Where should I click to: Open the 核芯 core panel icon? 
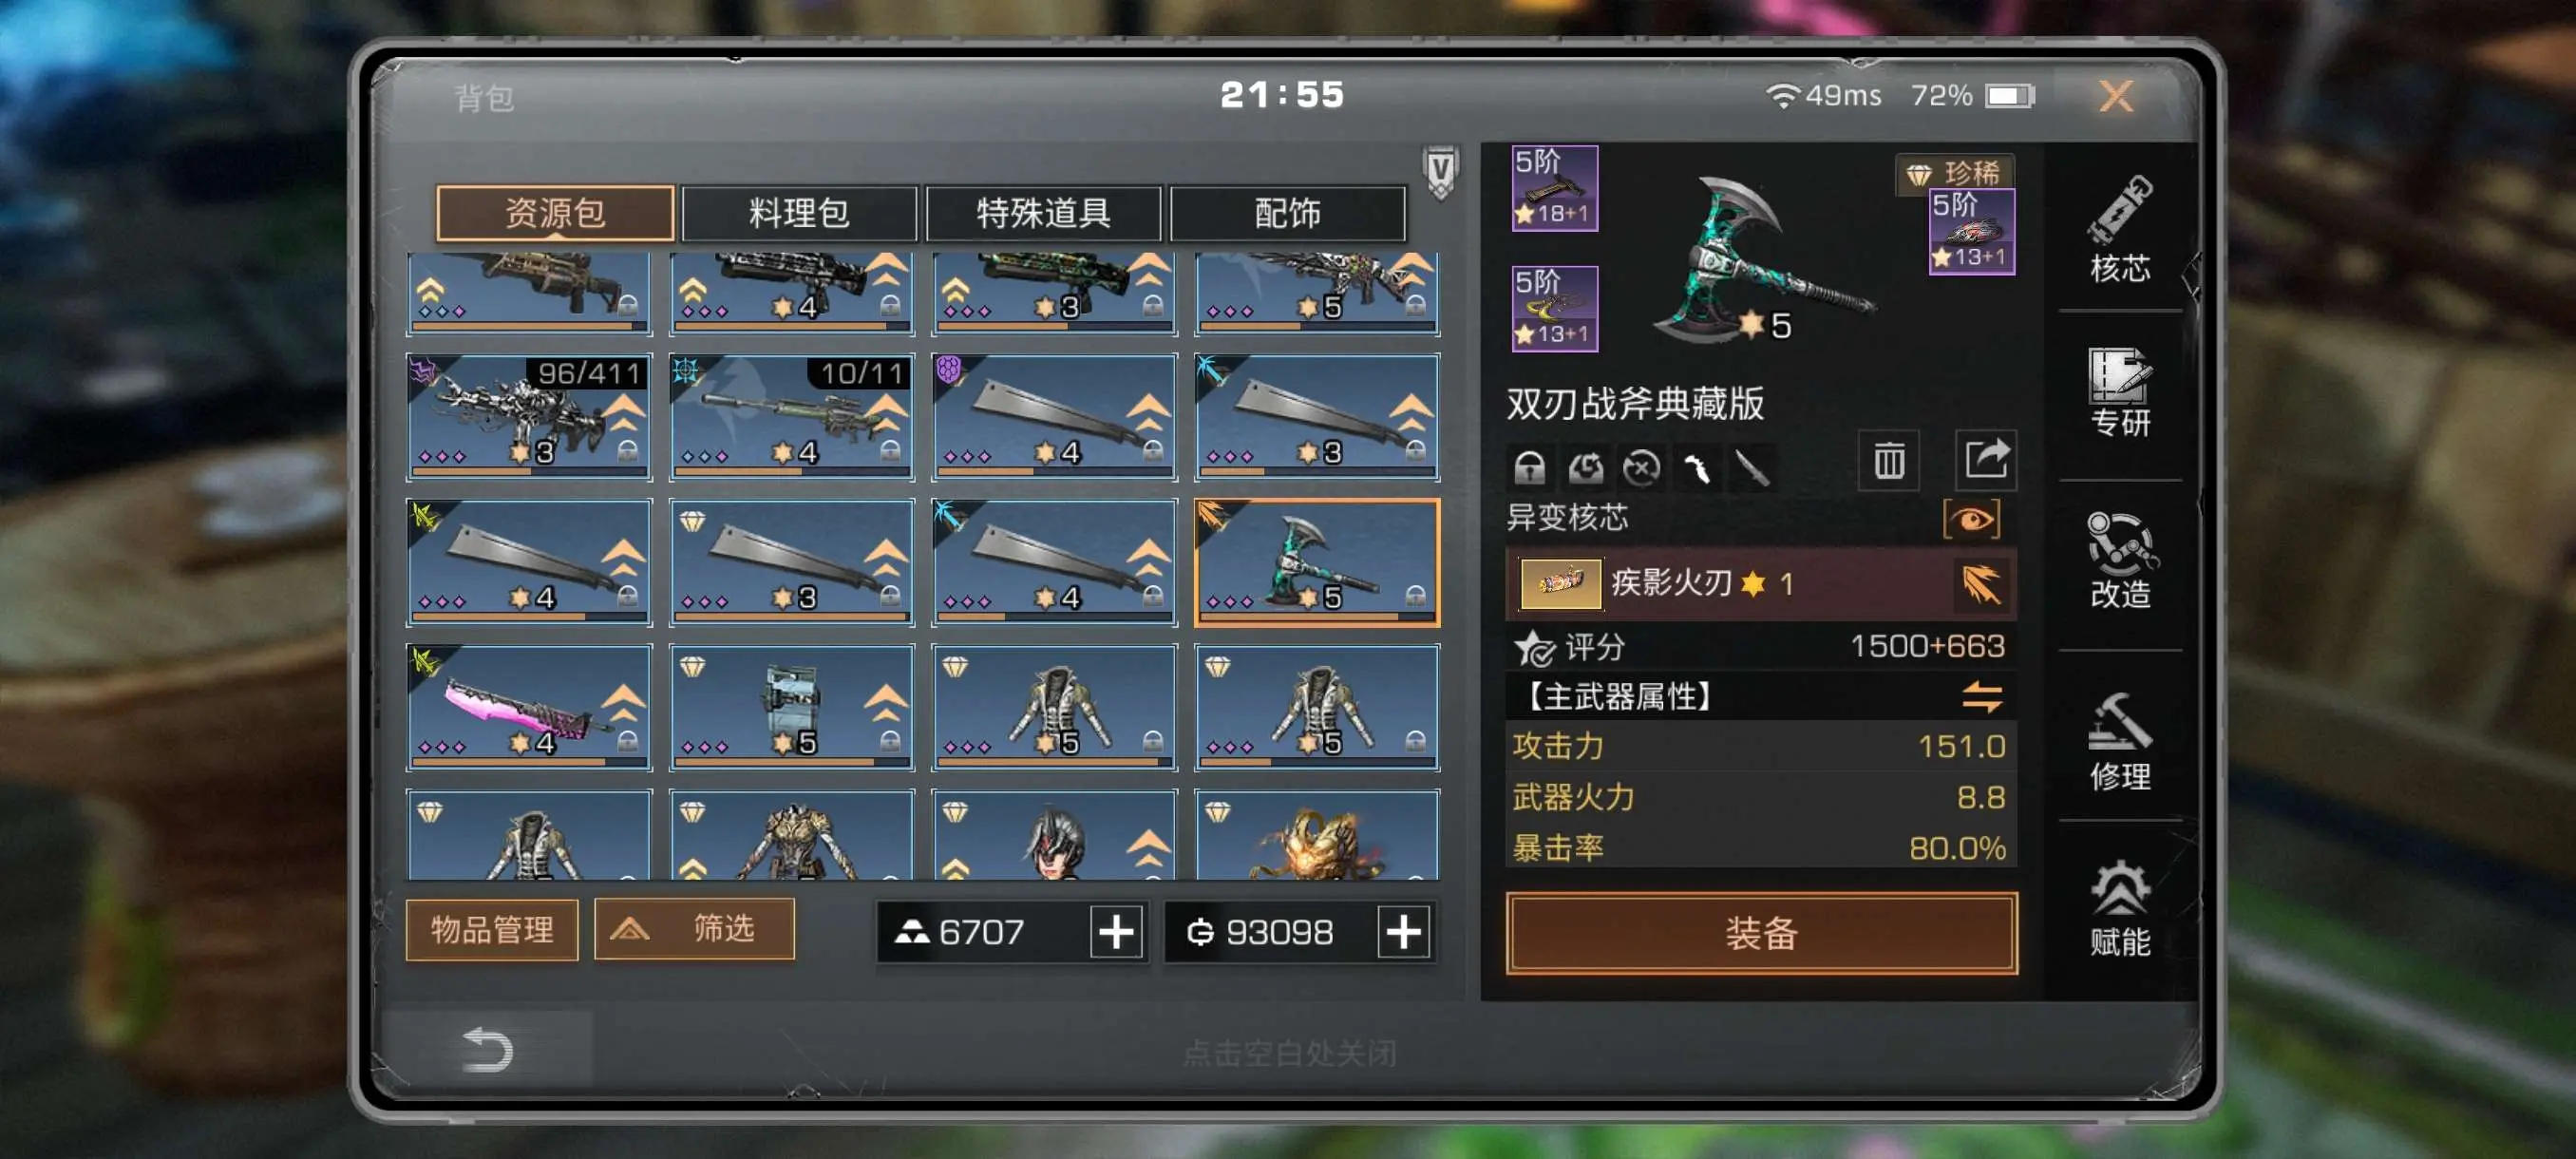(x=2119, y=229)
